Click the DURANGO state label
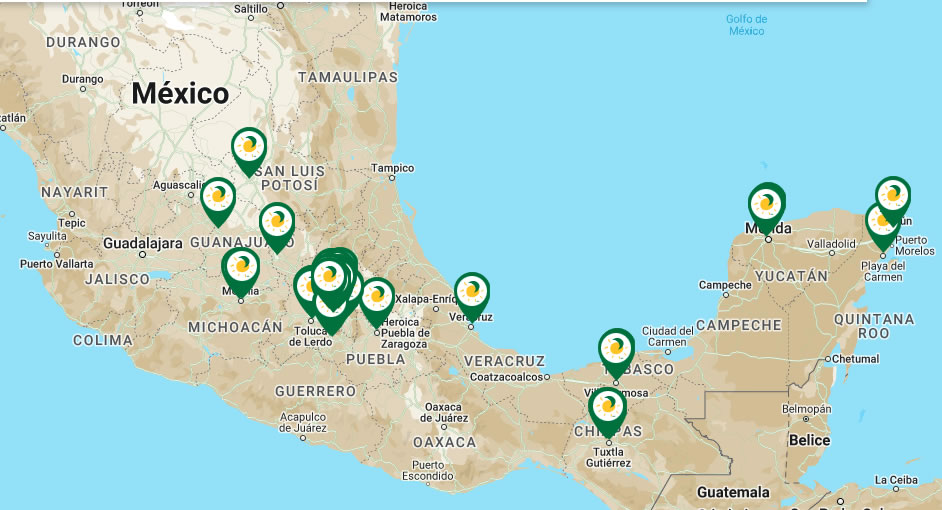Screen dimensions: 942x510 point(84,42)
